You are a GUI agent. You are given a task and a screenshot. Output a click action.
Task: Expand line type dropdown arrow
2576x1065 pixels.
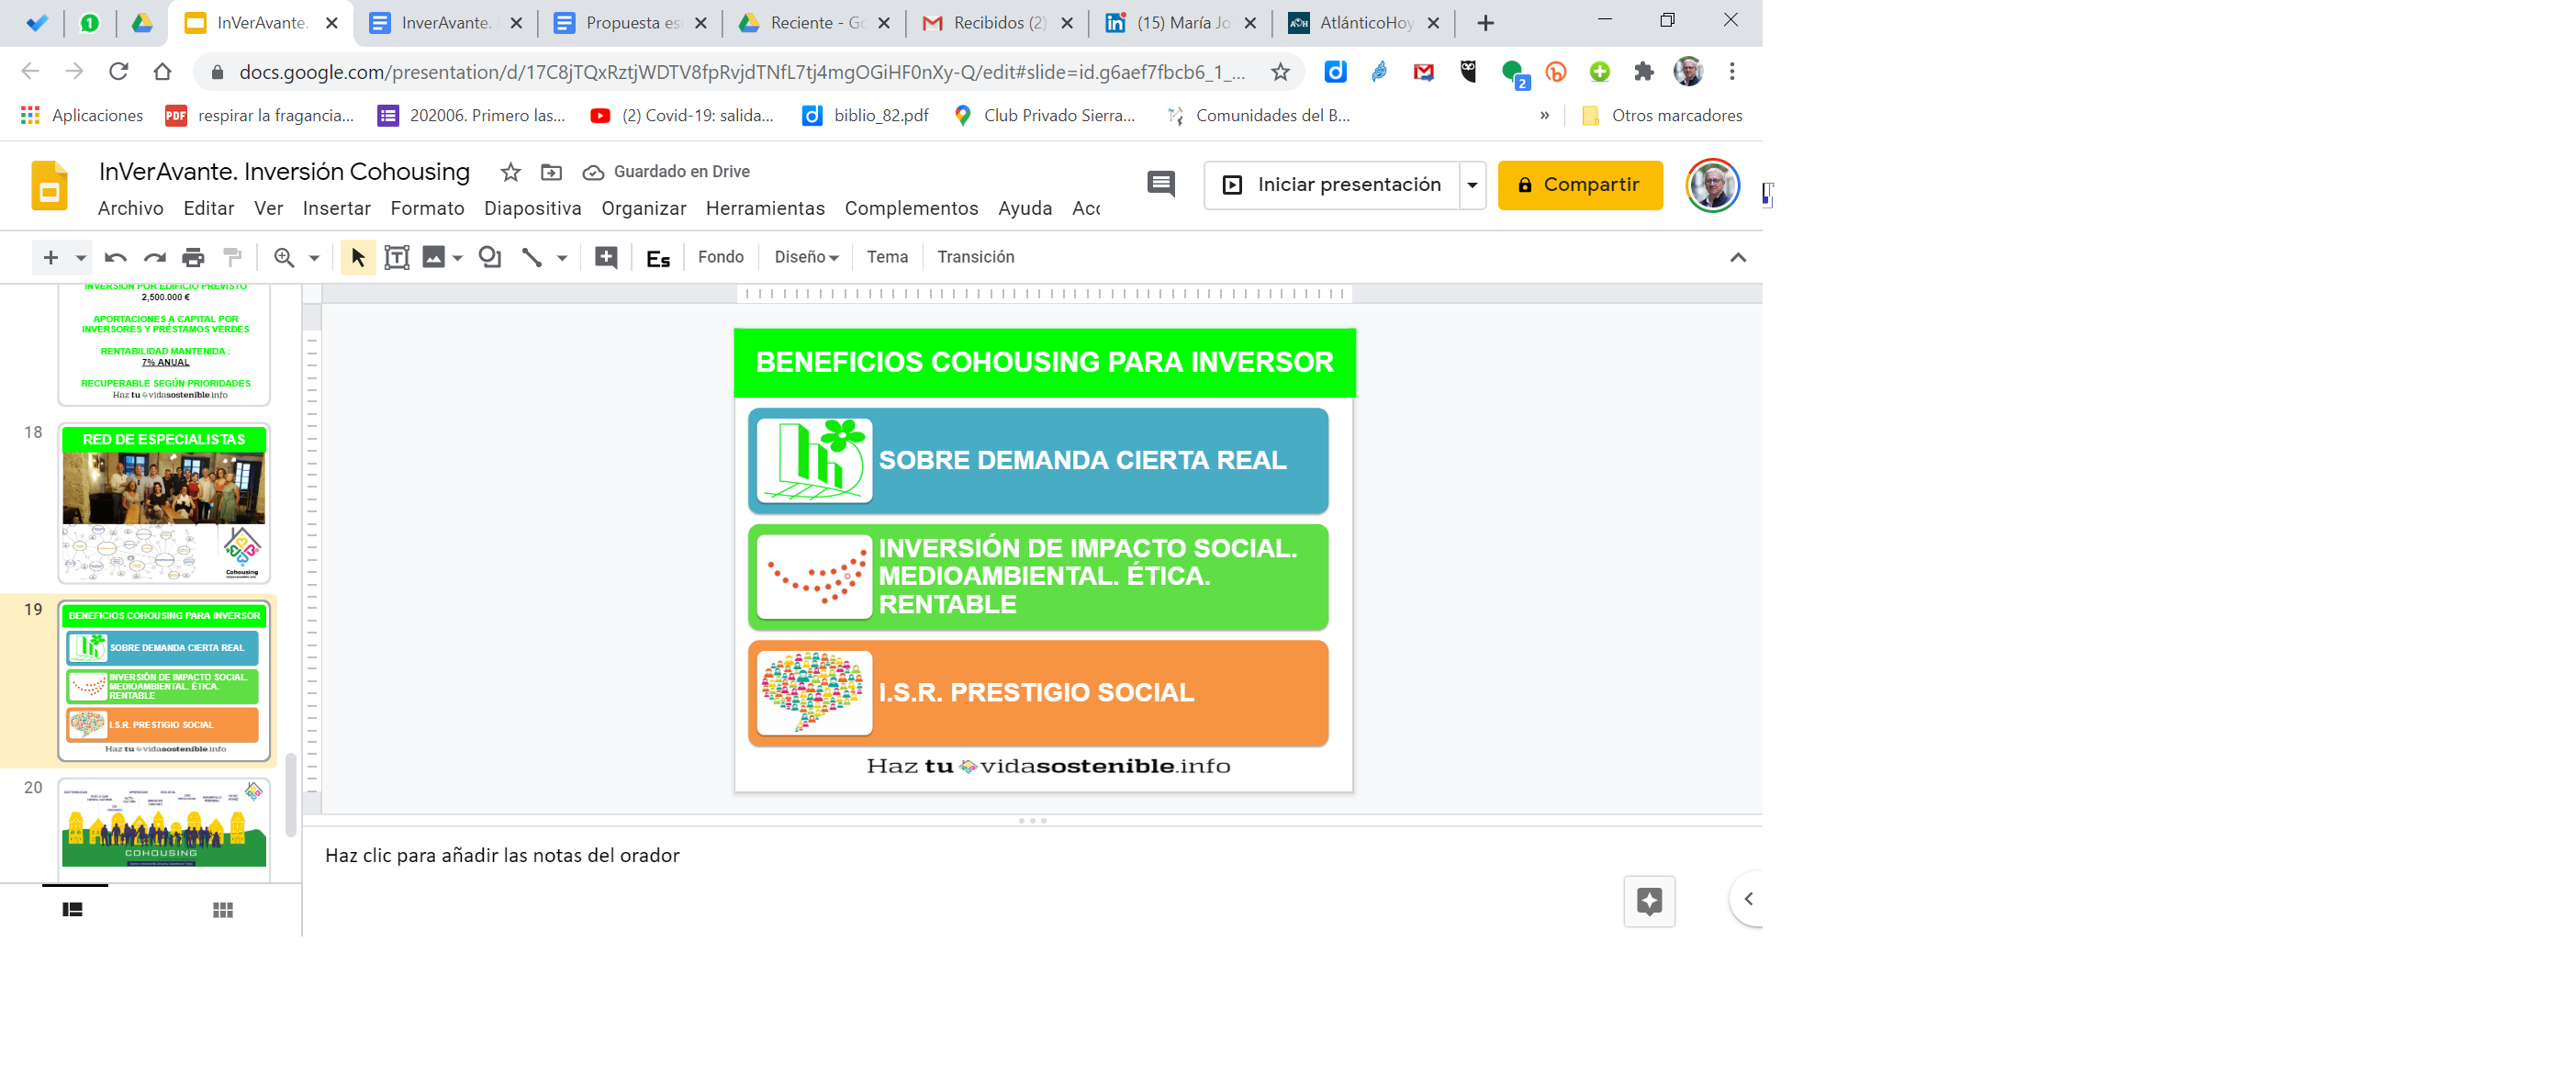tap(562, 258)
